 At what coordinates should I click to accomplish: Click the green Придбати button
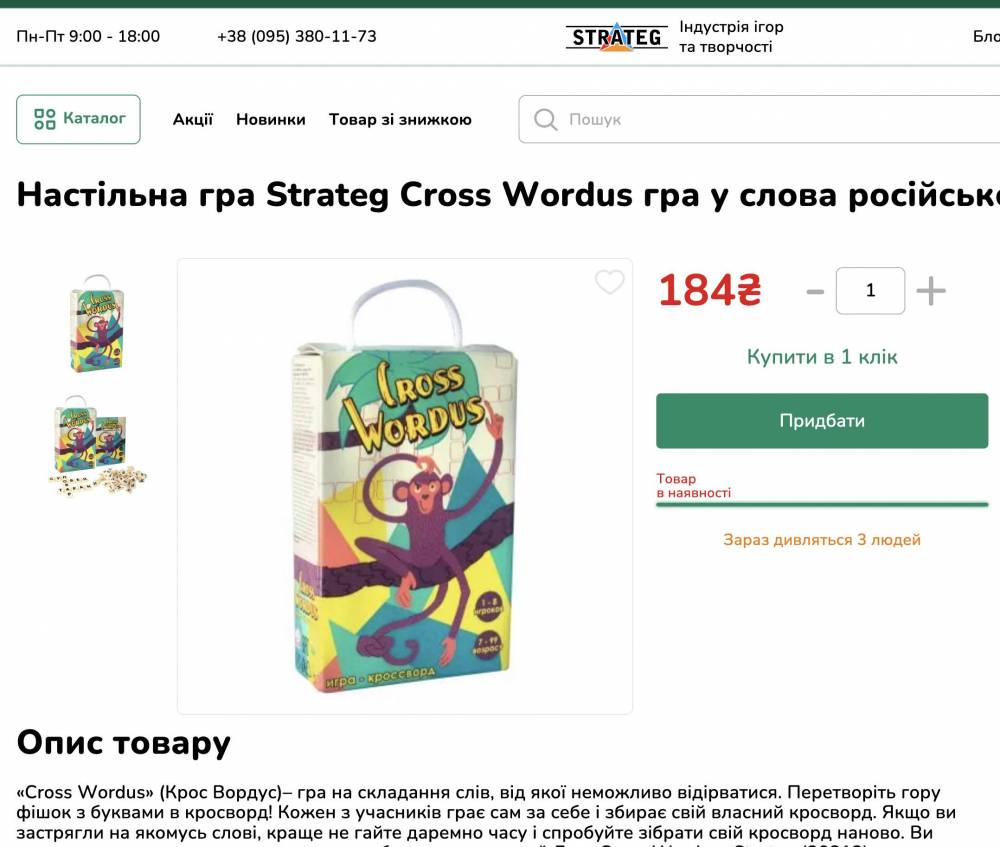(x=821, y=421)
